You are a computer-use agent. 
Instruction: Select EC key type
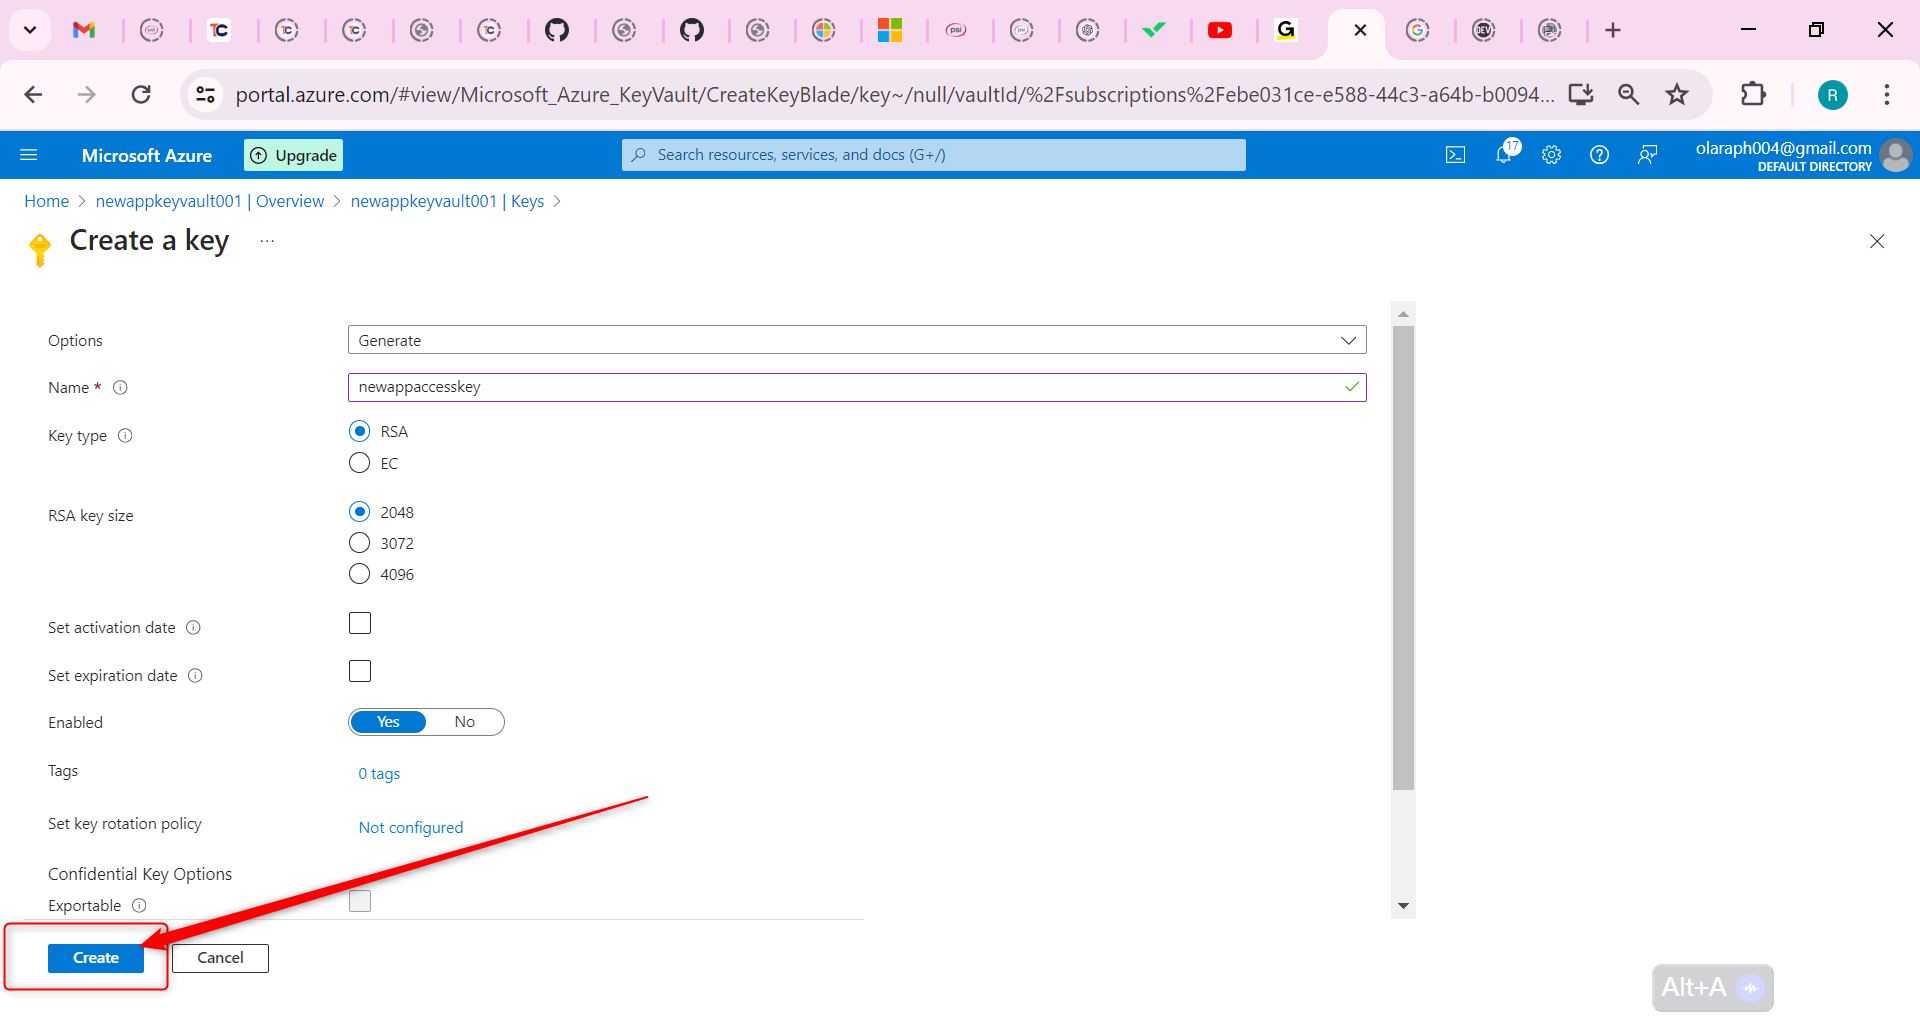[x=360, y=463]
